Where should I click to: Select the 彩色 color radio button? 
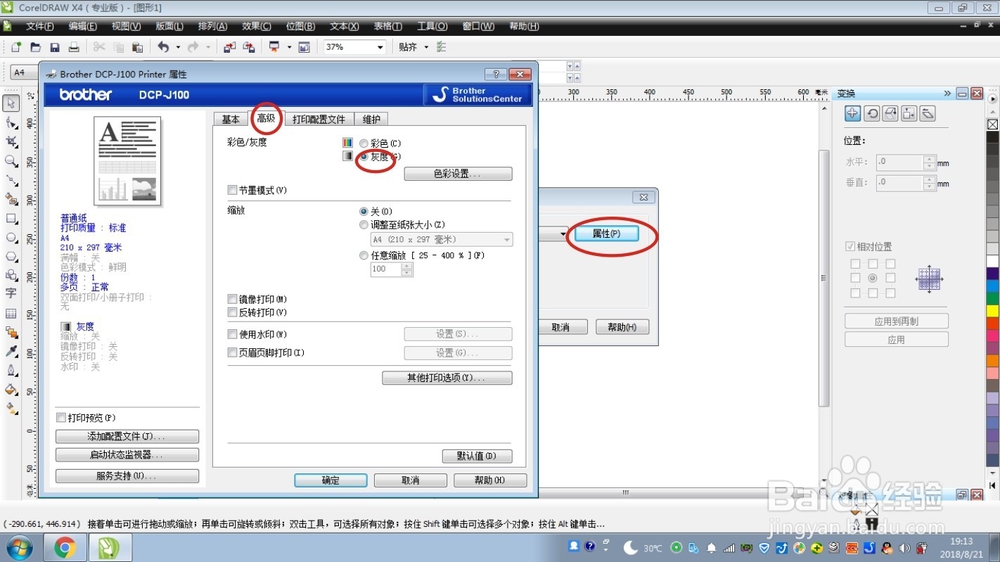[x=364, y=144]
